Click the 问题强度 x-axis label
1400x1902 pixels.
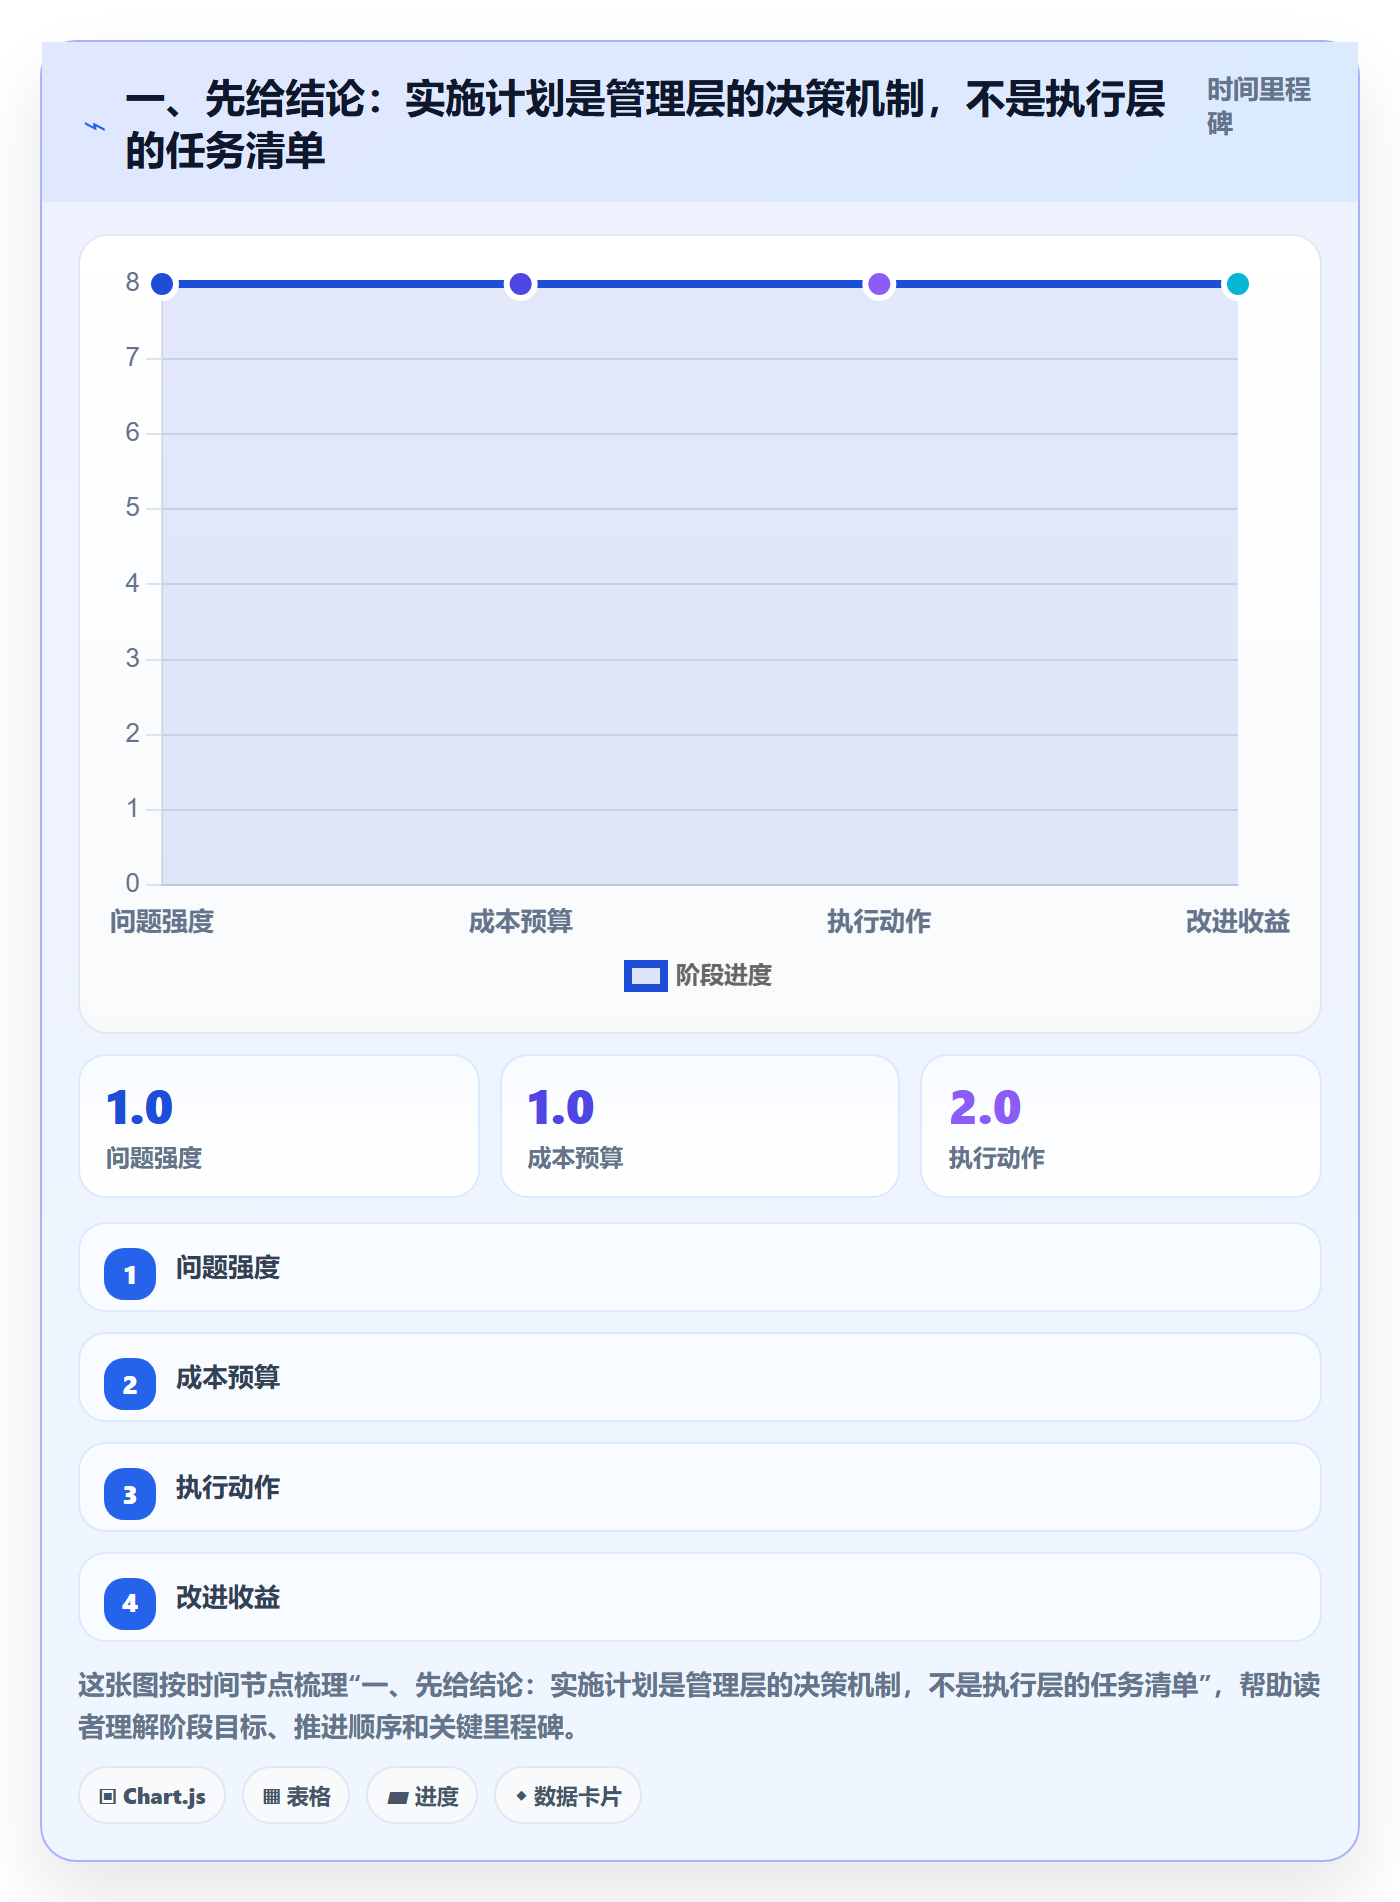coord(162,922)
